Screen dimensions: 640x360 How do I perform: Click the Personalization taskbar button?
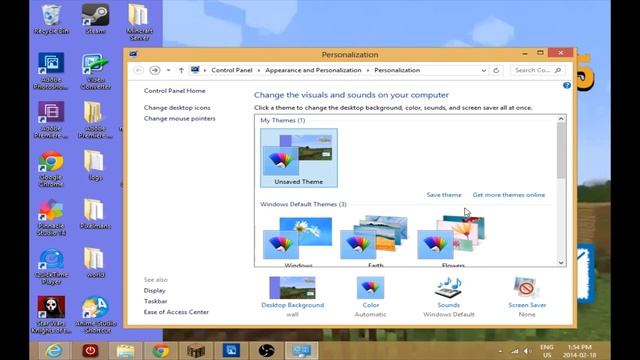tap(302, 351)
